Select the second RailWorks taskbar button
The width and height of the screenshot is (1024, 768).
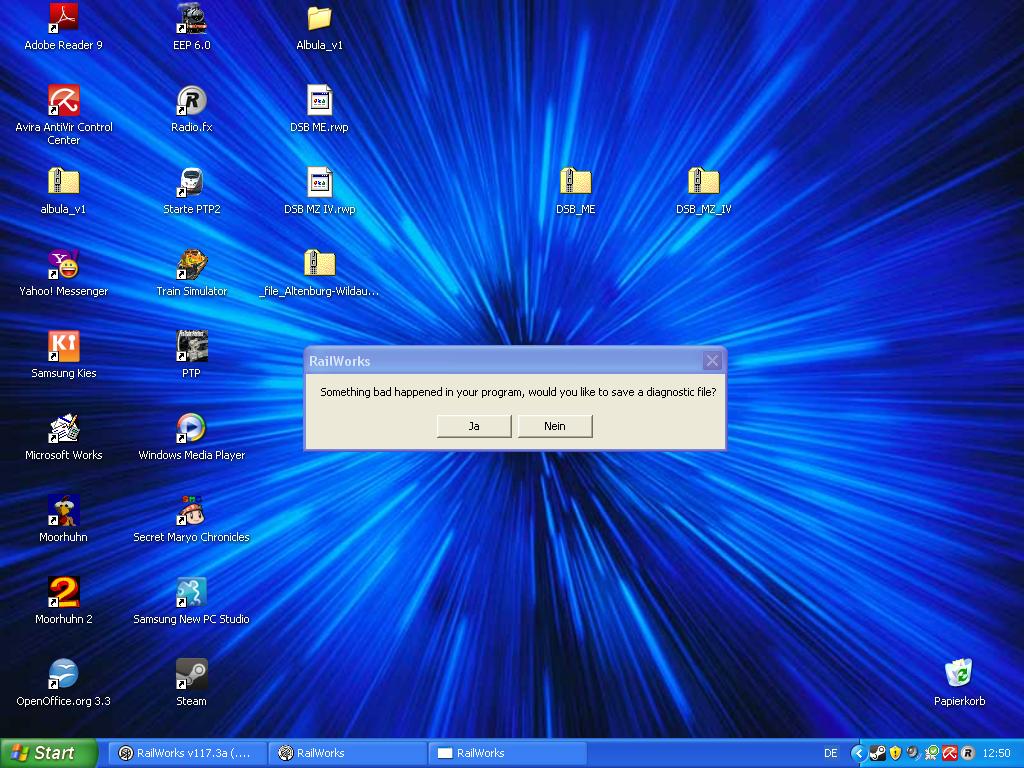[x=347, y=753]
